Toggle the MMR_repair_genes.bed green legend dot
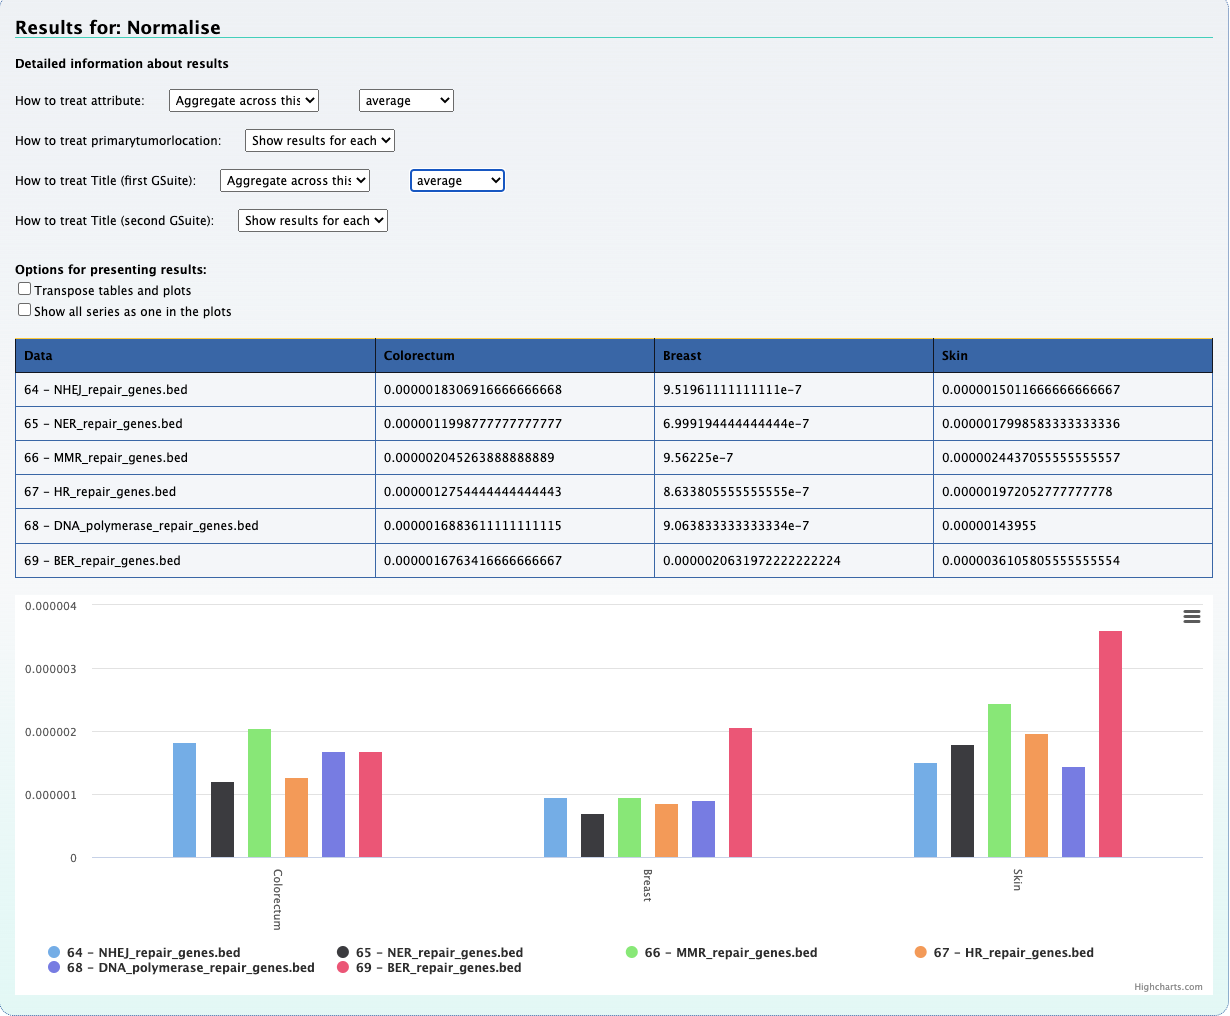Viewport: 1230px width, 1016px height. click(x=632, y=953)
